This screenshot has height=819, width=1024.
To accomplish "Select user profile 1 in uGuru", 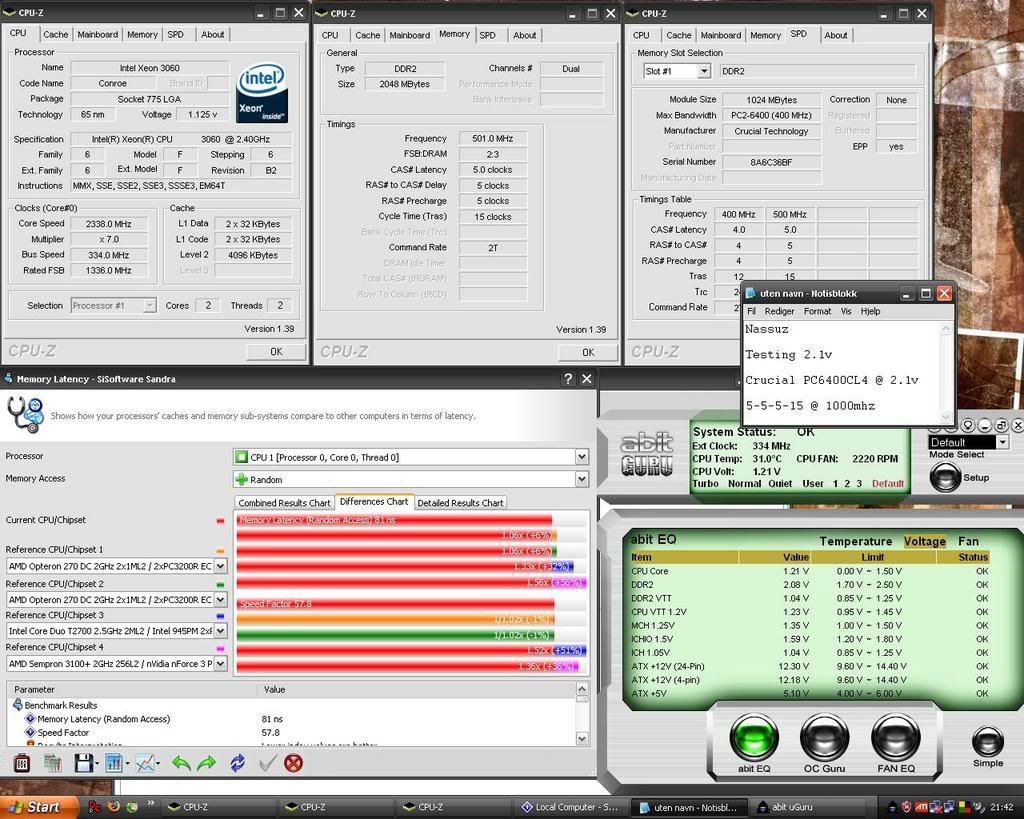I will click(x=835, y=483).
